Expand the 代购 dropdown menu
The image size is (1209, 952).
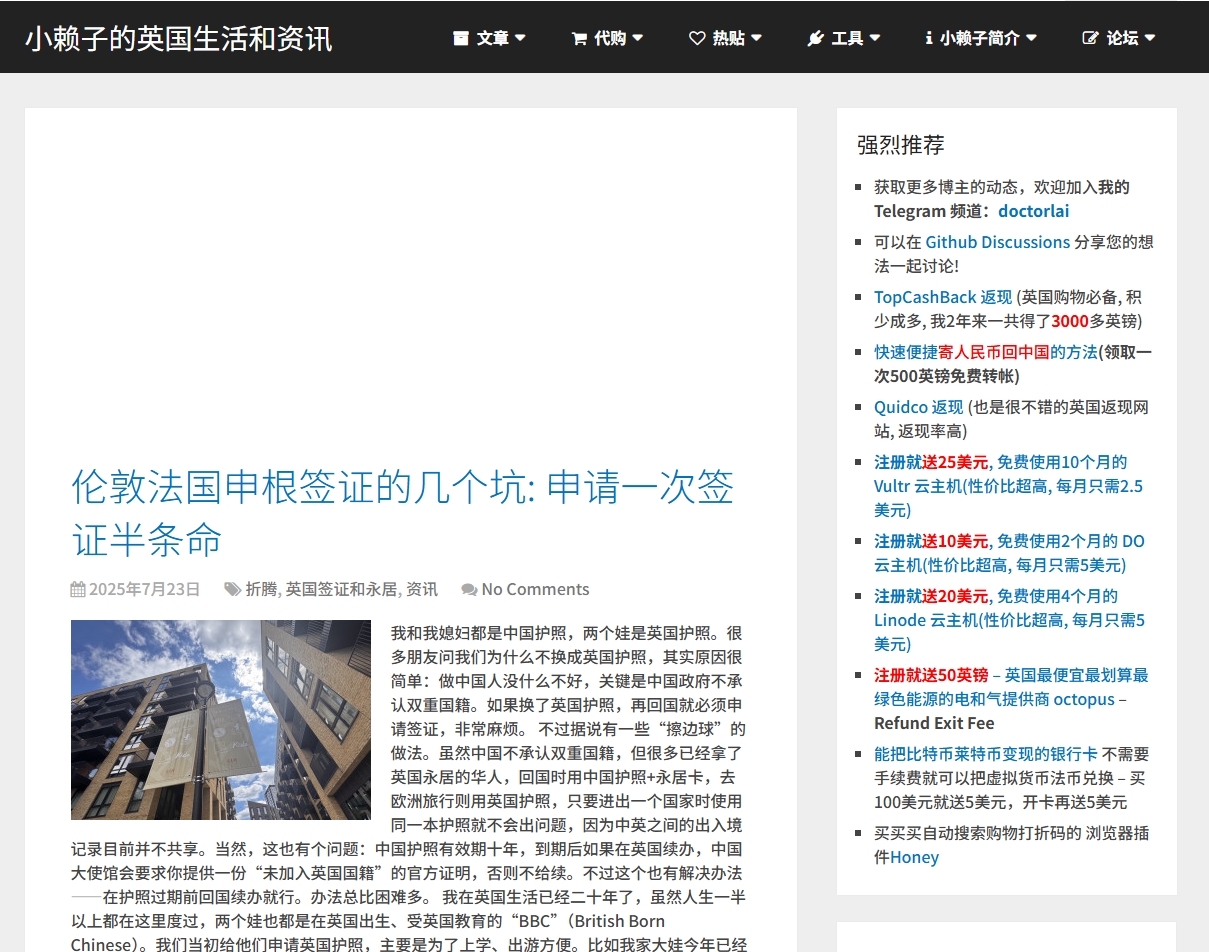click(606, 38)
